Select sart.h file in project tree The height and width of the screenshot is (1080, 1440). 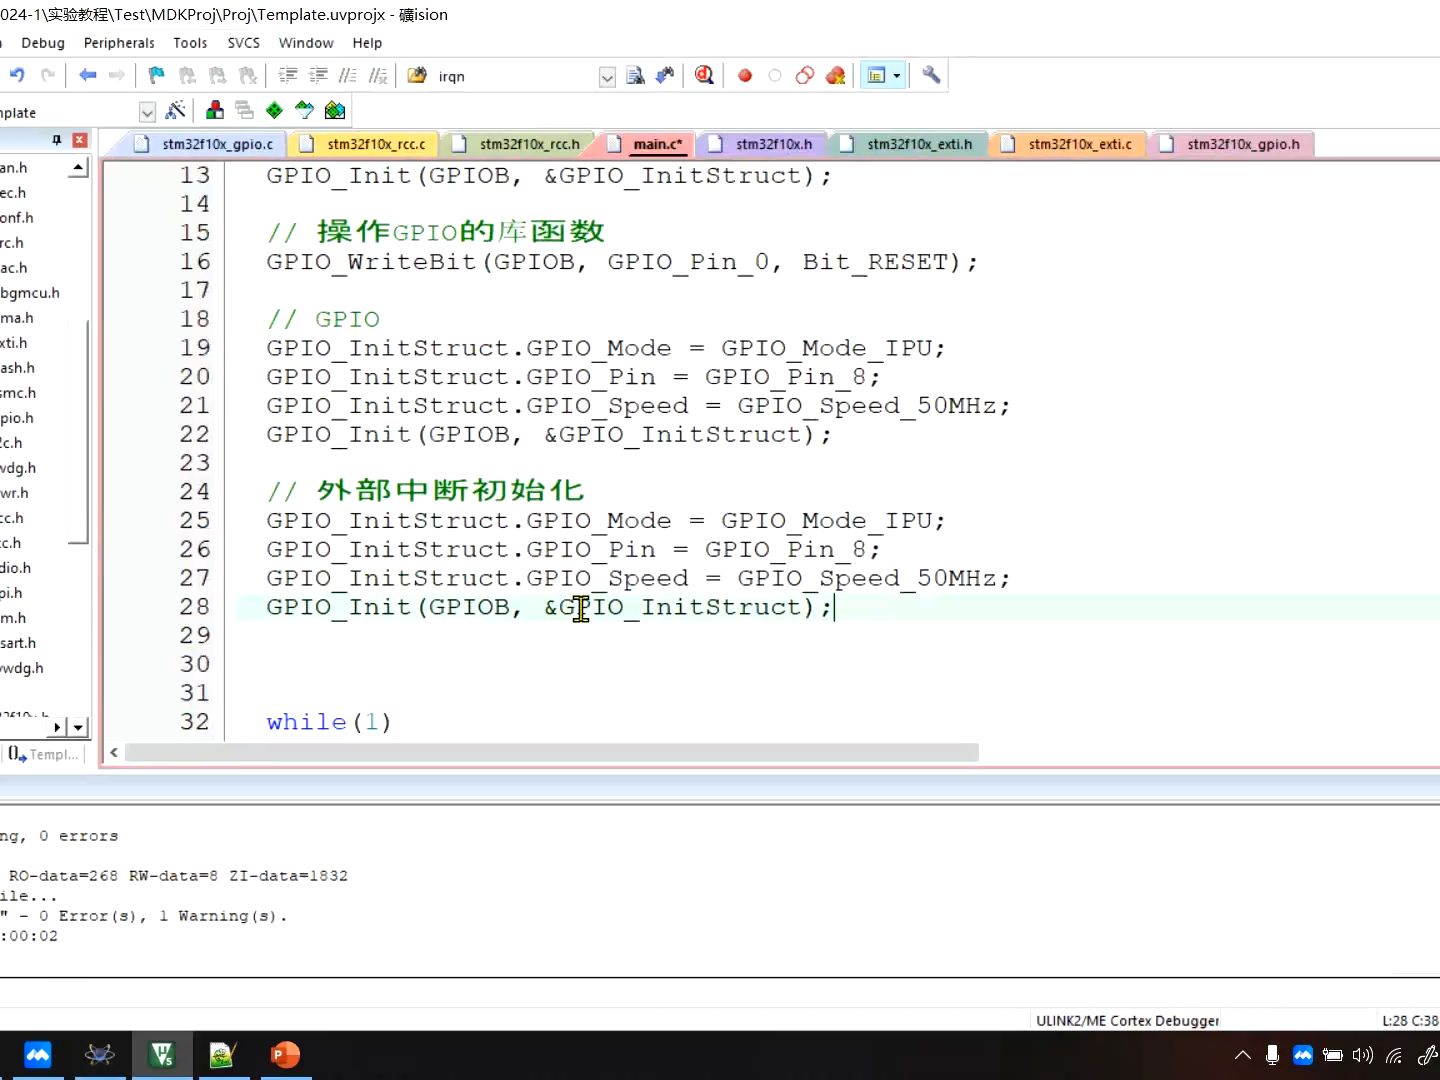(x=18, y=643)
